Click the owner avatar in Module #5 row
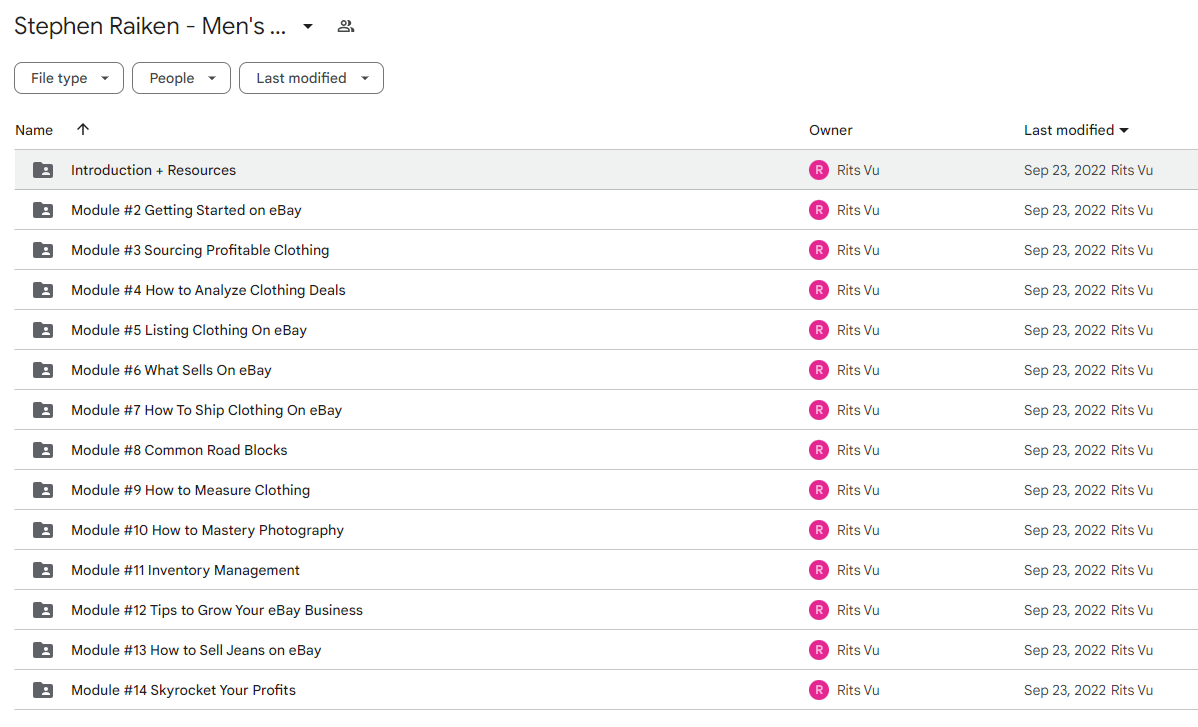This screenshot has width=1198, height=727. [819, 330]
